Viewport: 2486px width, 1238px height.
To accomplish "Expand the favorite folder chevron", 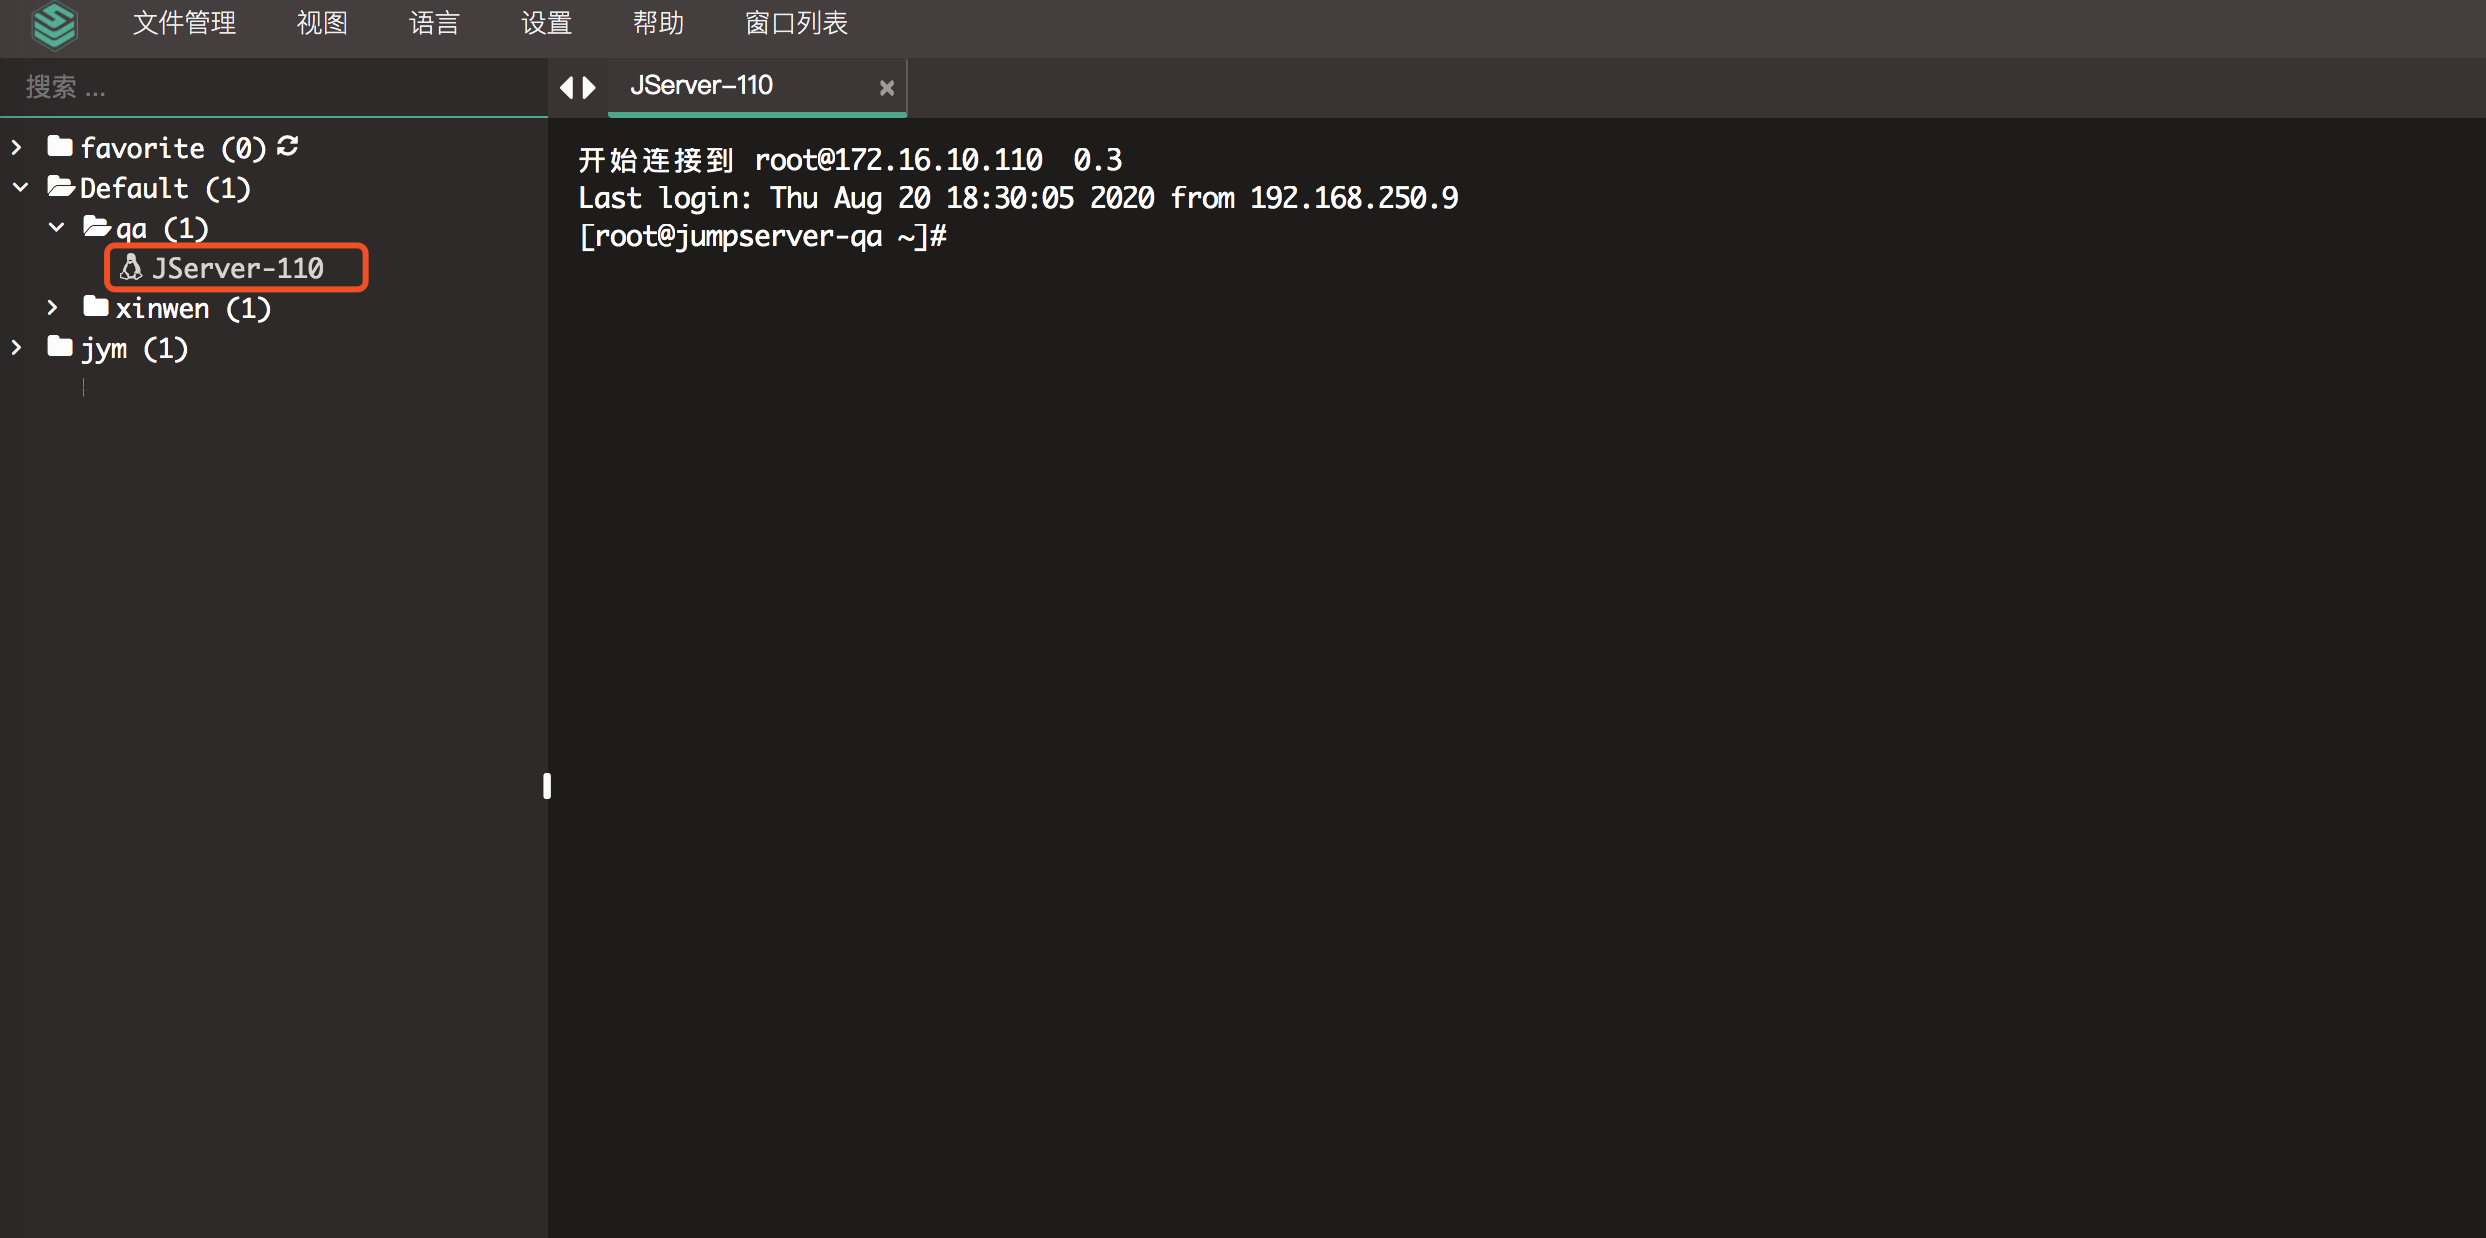I will [17, 148].
